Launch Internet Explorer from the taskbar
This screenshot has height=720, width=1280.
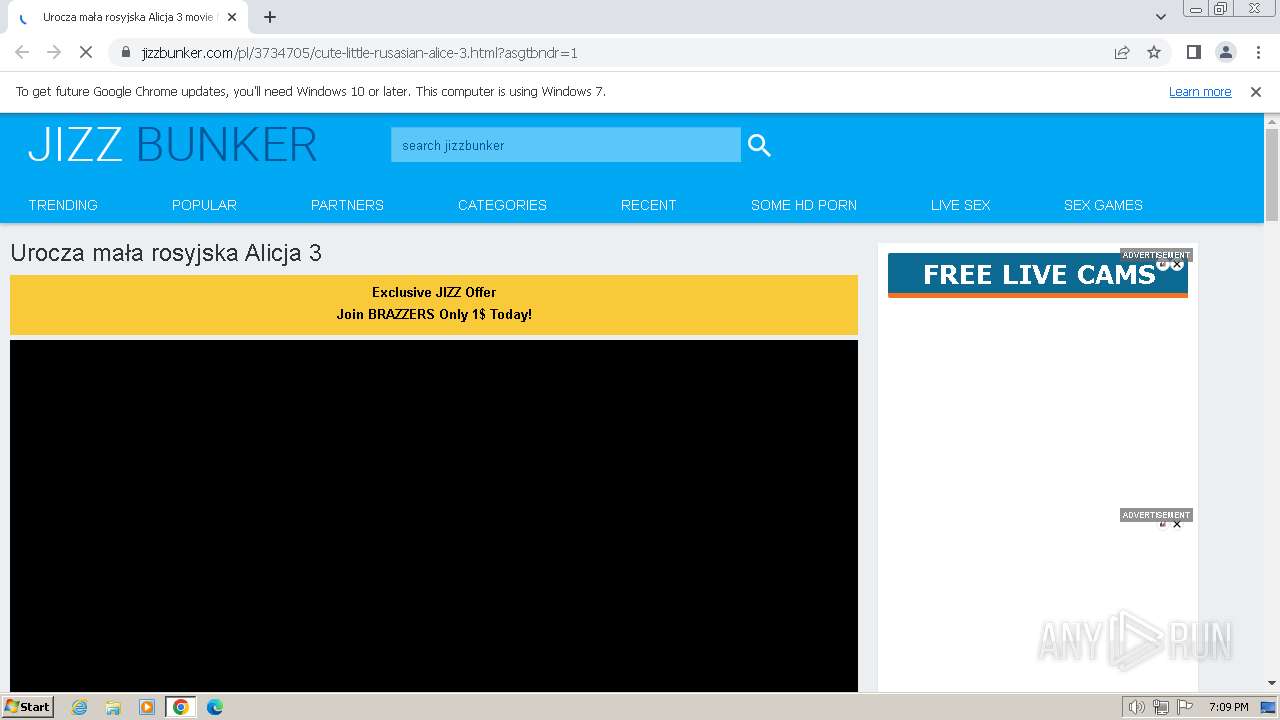80,707
